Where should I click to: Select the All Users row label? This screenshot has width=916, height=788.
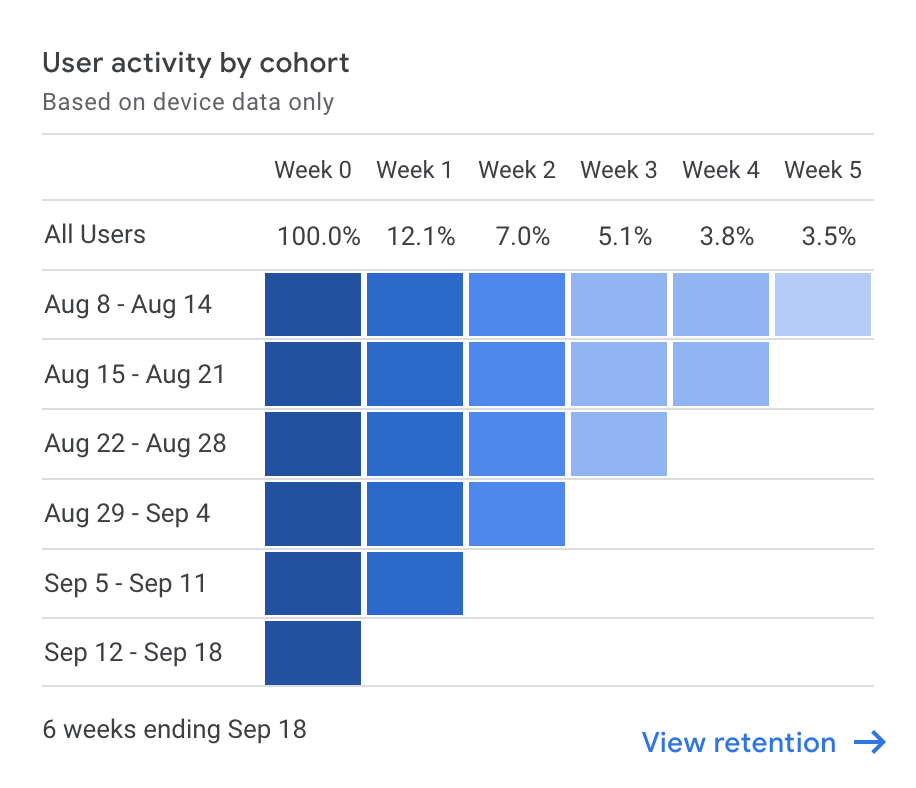click(94, 235)
